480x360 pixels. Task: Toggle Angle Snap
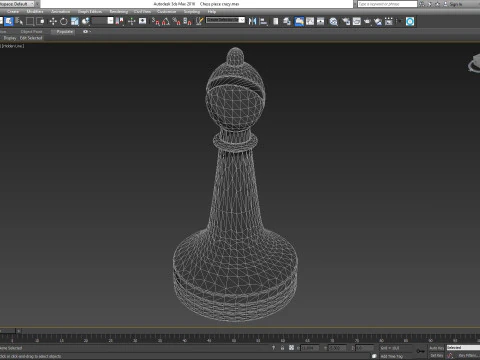[166, 21]
